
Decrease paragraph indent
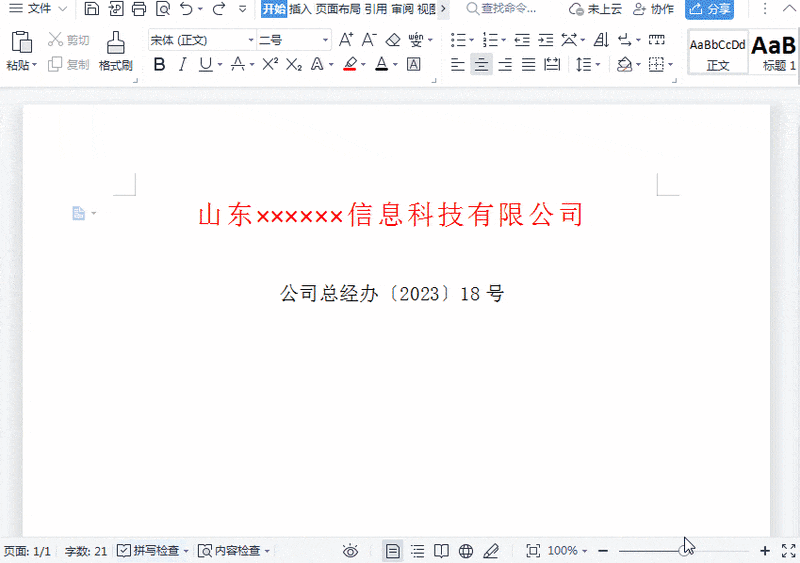(522, 39)
